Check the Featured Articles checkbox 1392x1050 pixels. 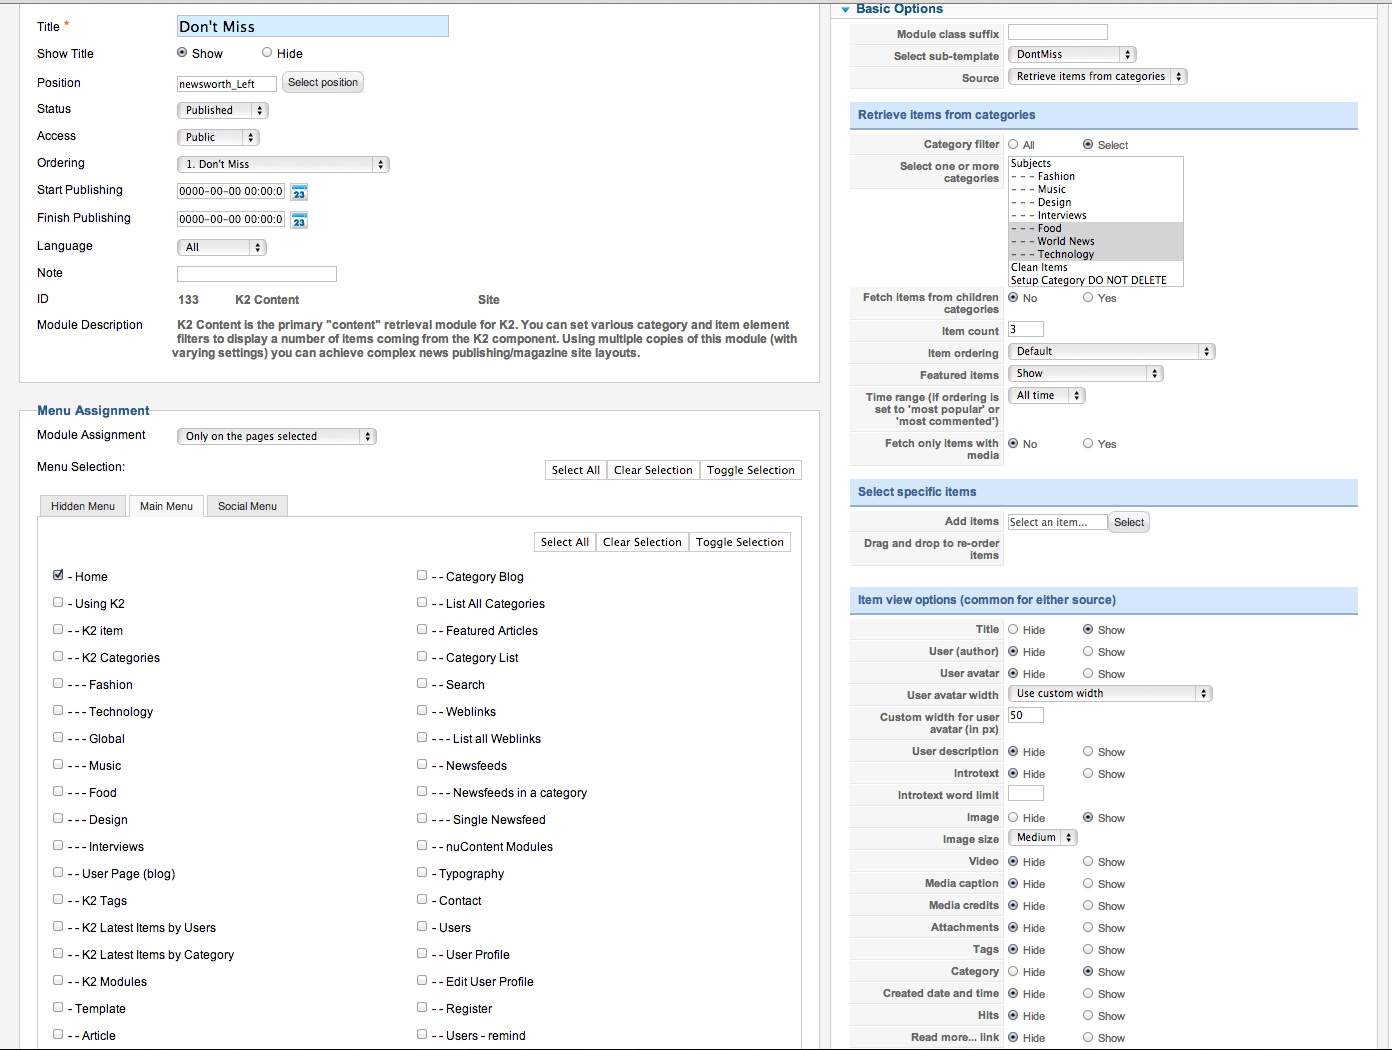coord(422,629)
